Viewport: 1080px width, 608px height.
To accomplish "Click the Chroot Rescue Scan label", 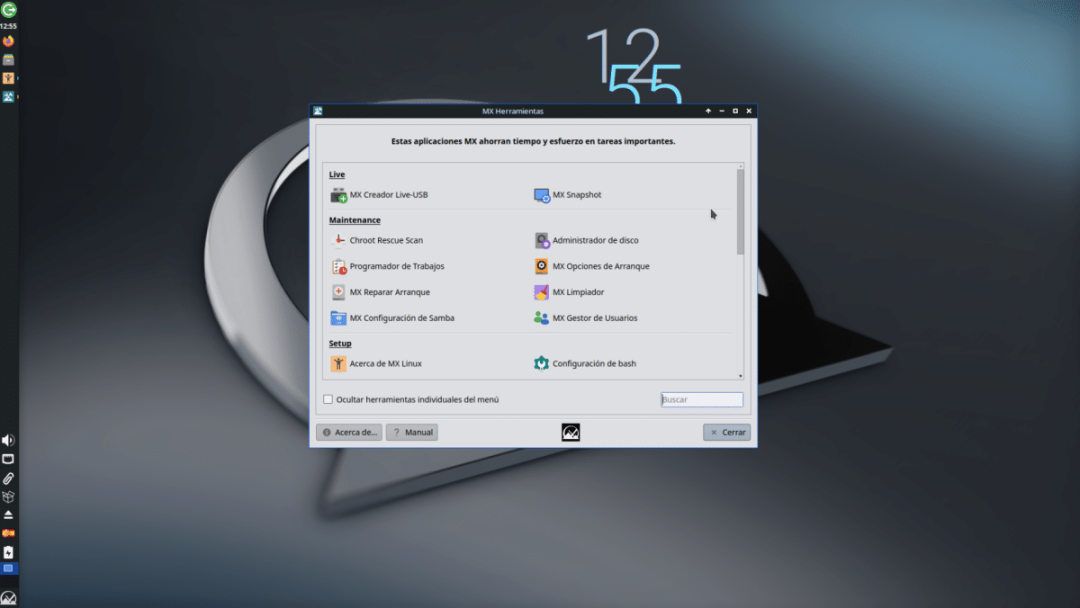I will (x=386, y=240).
